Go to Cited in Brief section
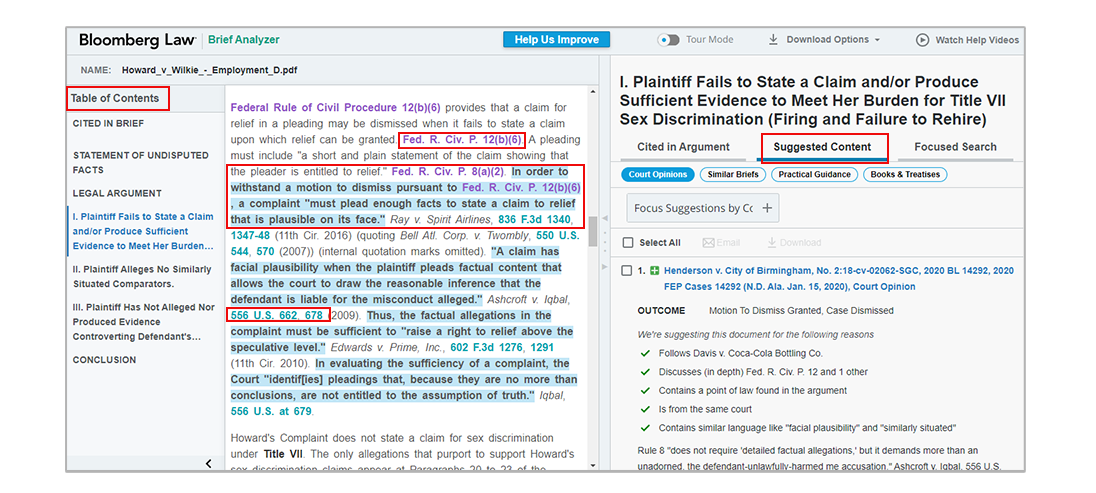1096x493 pixels. (108, 123)
